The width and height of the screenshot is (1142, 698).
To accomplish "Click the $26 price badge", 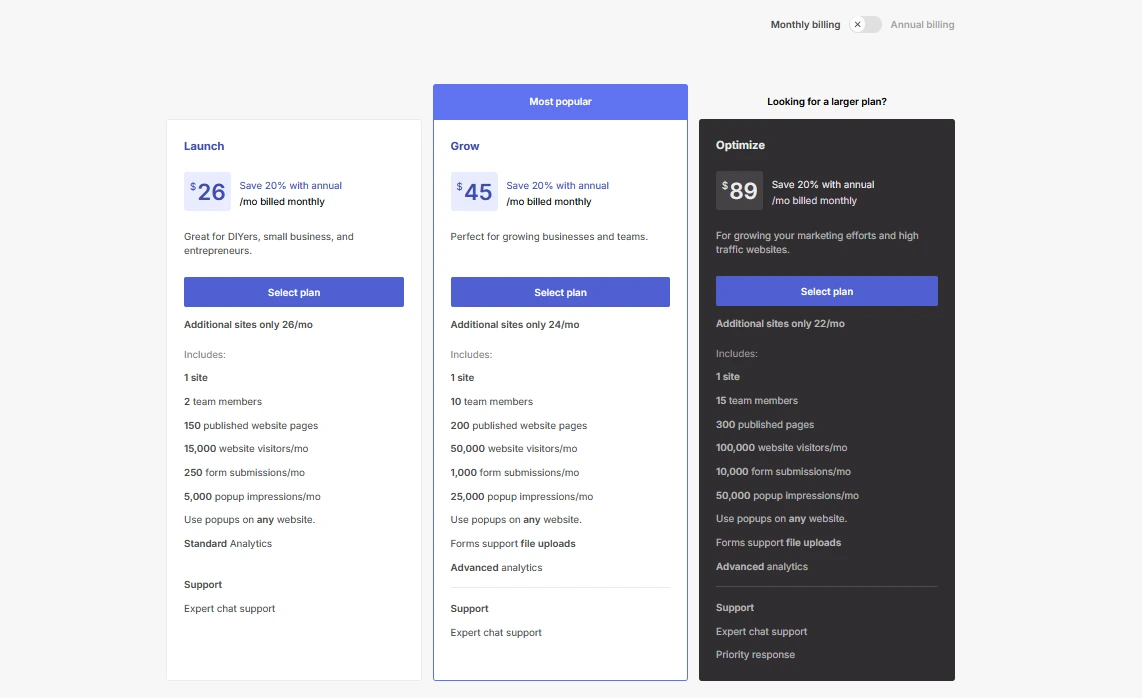I will (x=208, y=192).
